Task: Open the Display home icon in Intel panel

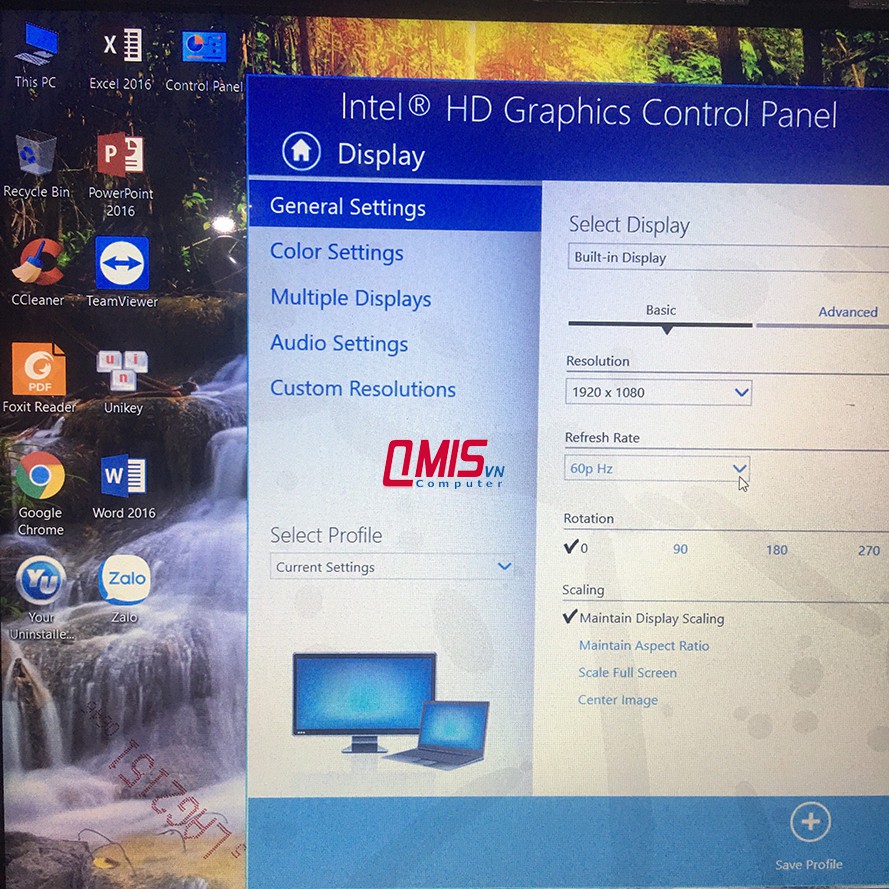Action: [300, 152]
